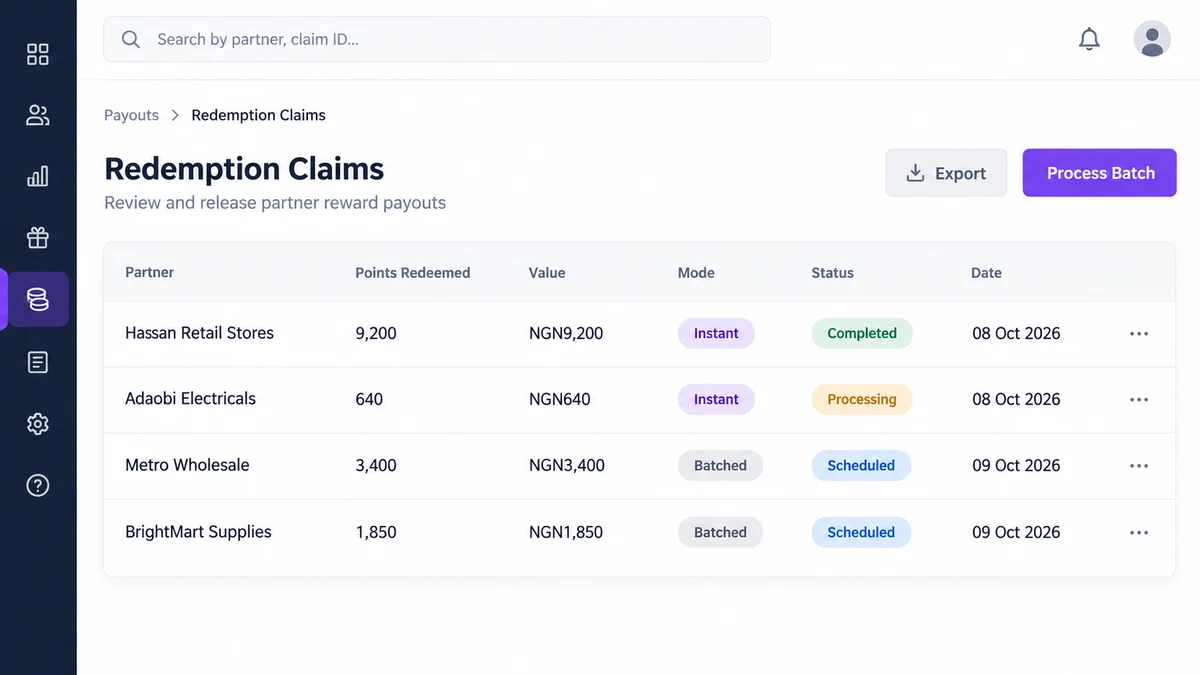Click the NGN3,400 value cell
The height and width of the screenshot is (675, 1200).
click(567, 465)
